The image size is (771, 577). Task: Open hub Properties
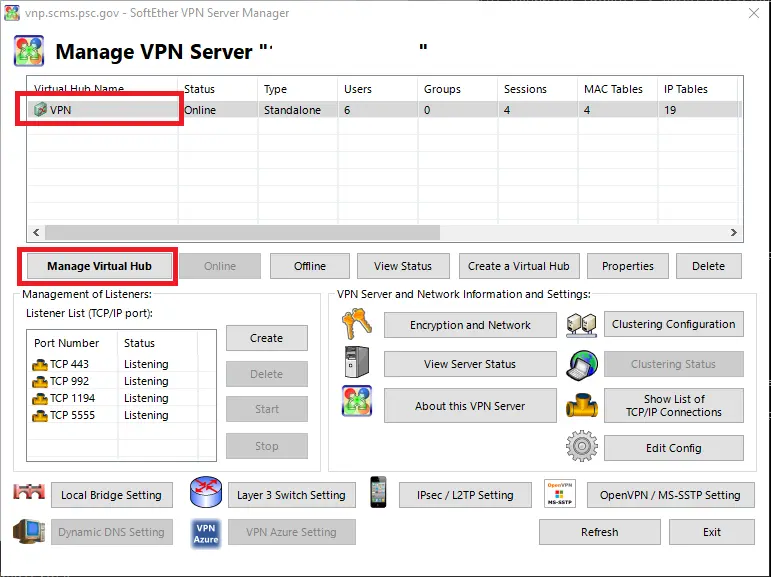click(628, 266)
